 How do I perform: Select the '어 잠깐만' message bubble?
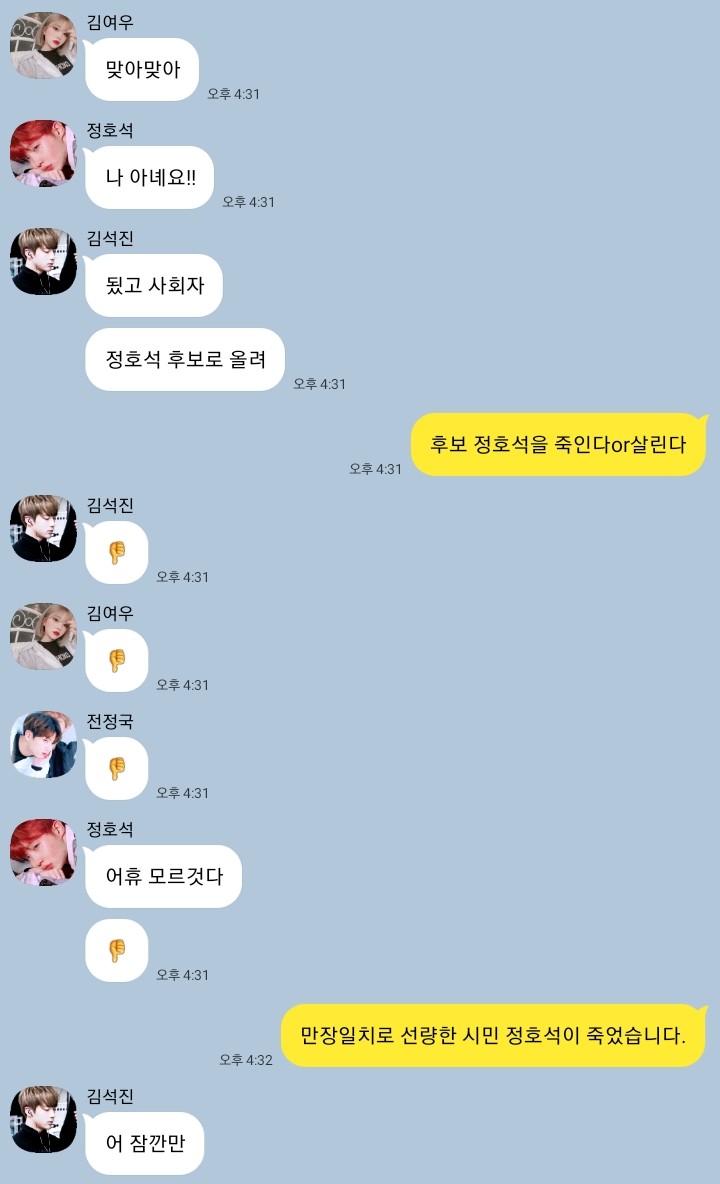[x=144, y=1143]
